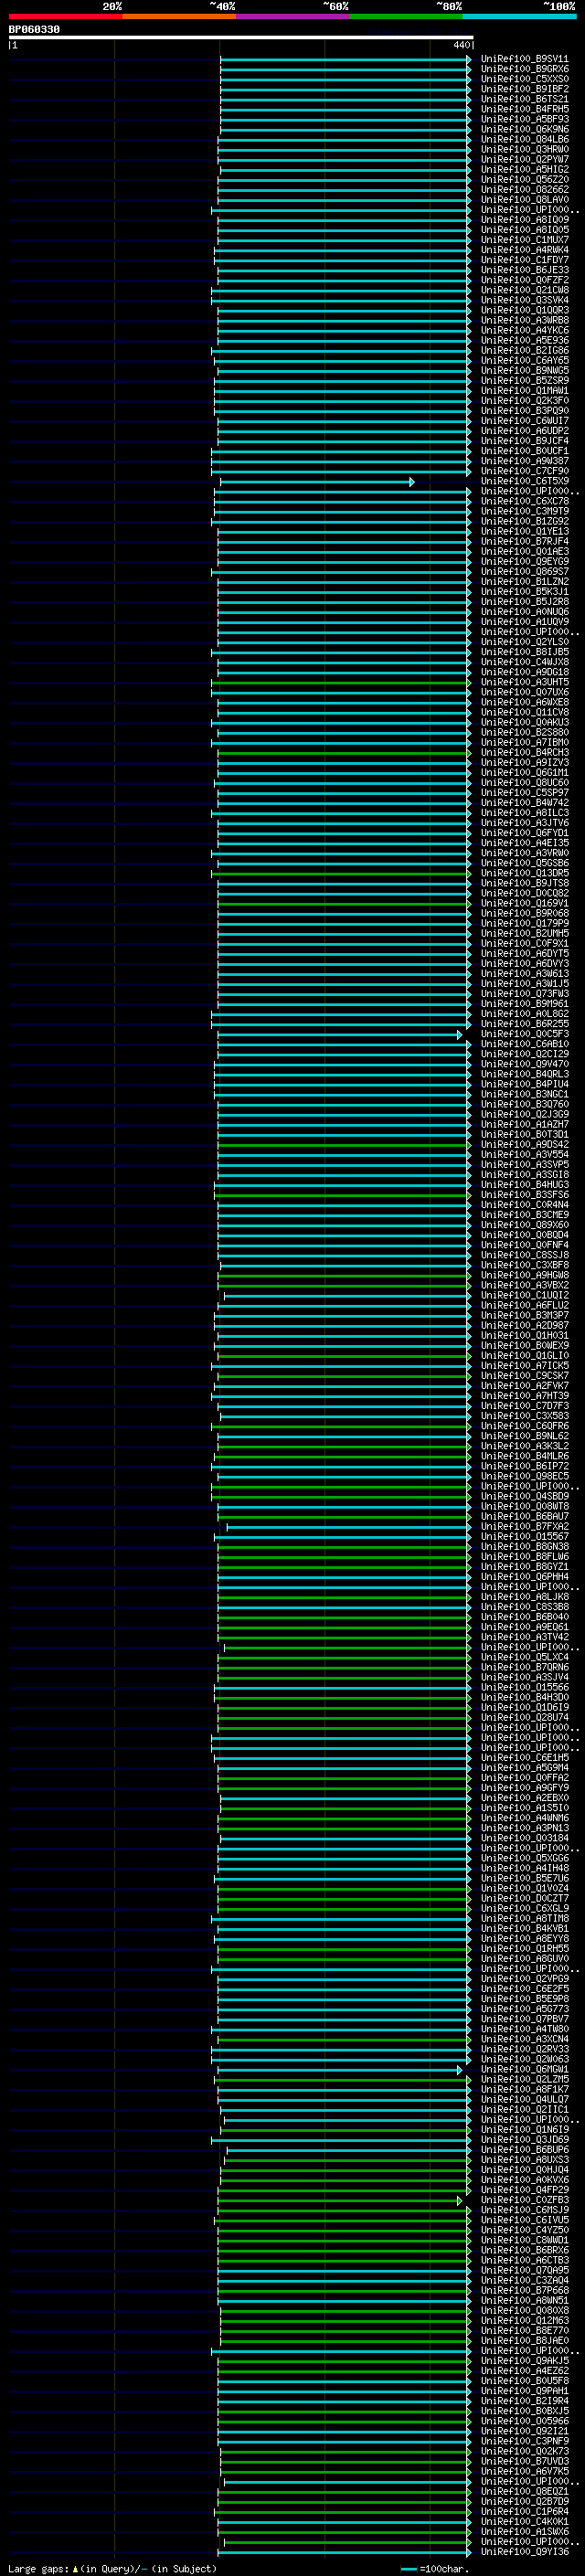
Task: Click the orange ~40% legend color segment
Action: pyautogui.click(x=179, y=16)
